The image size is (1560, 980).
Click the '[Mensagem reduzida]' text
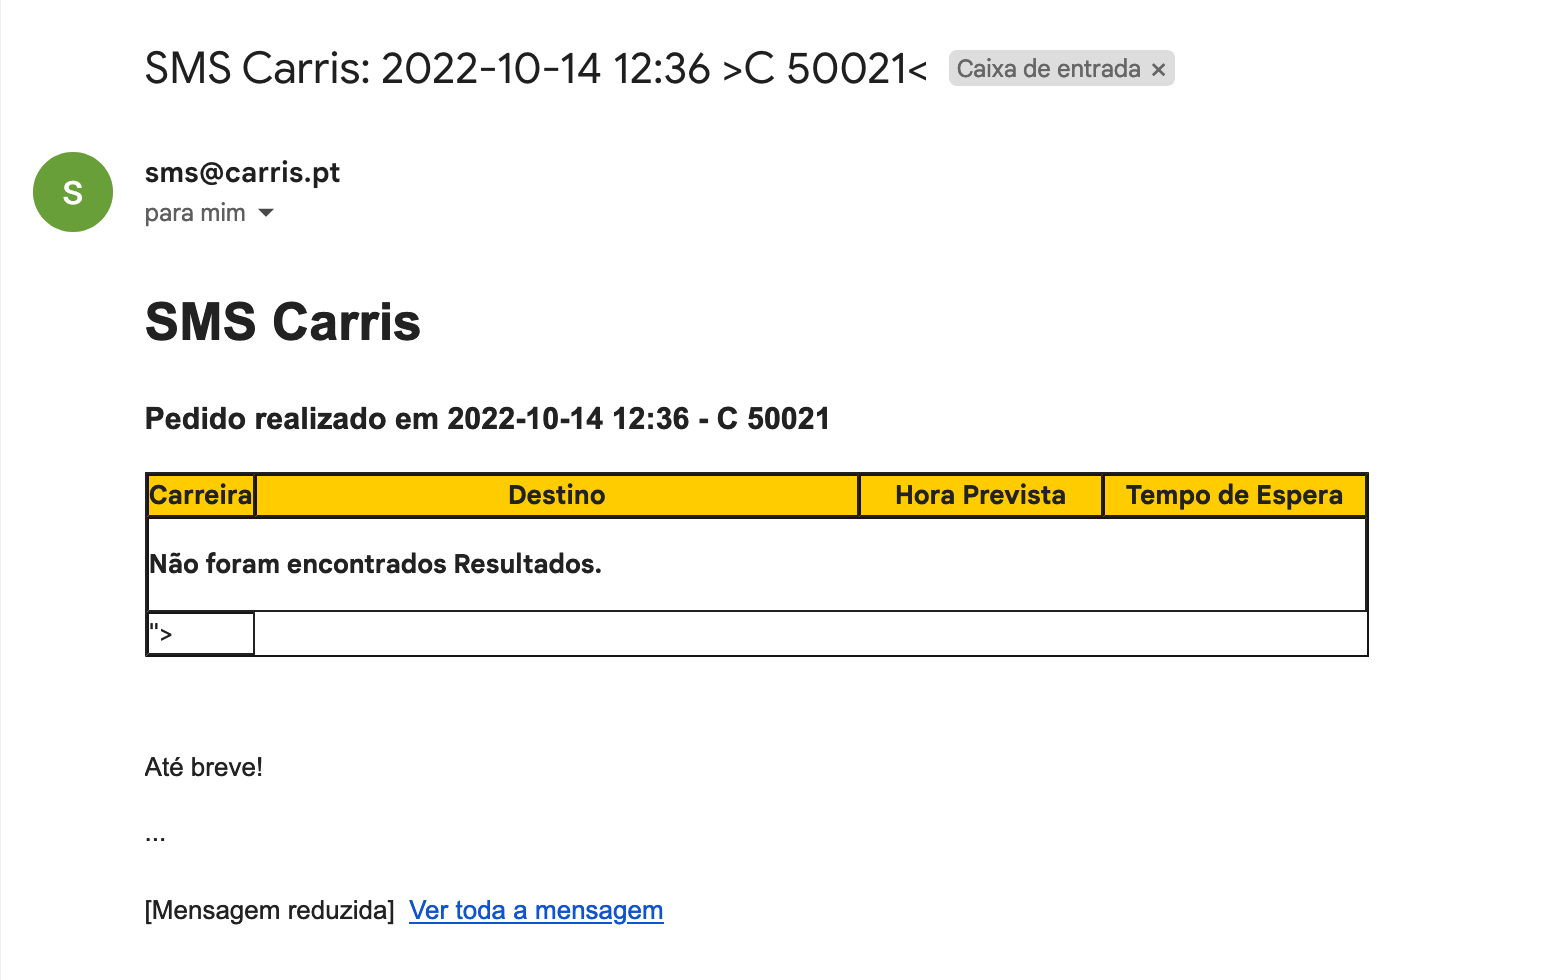coord(270,910)
